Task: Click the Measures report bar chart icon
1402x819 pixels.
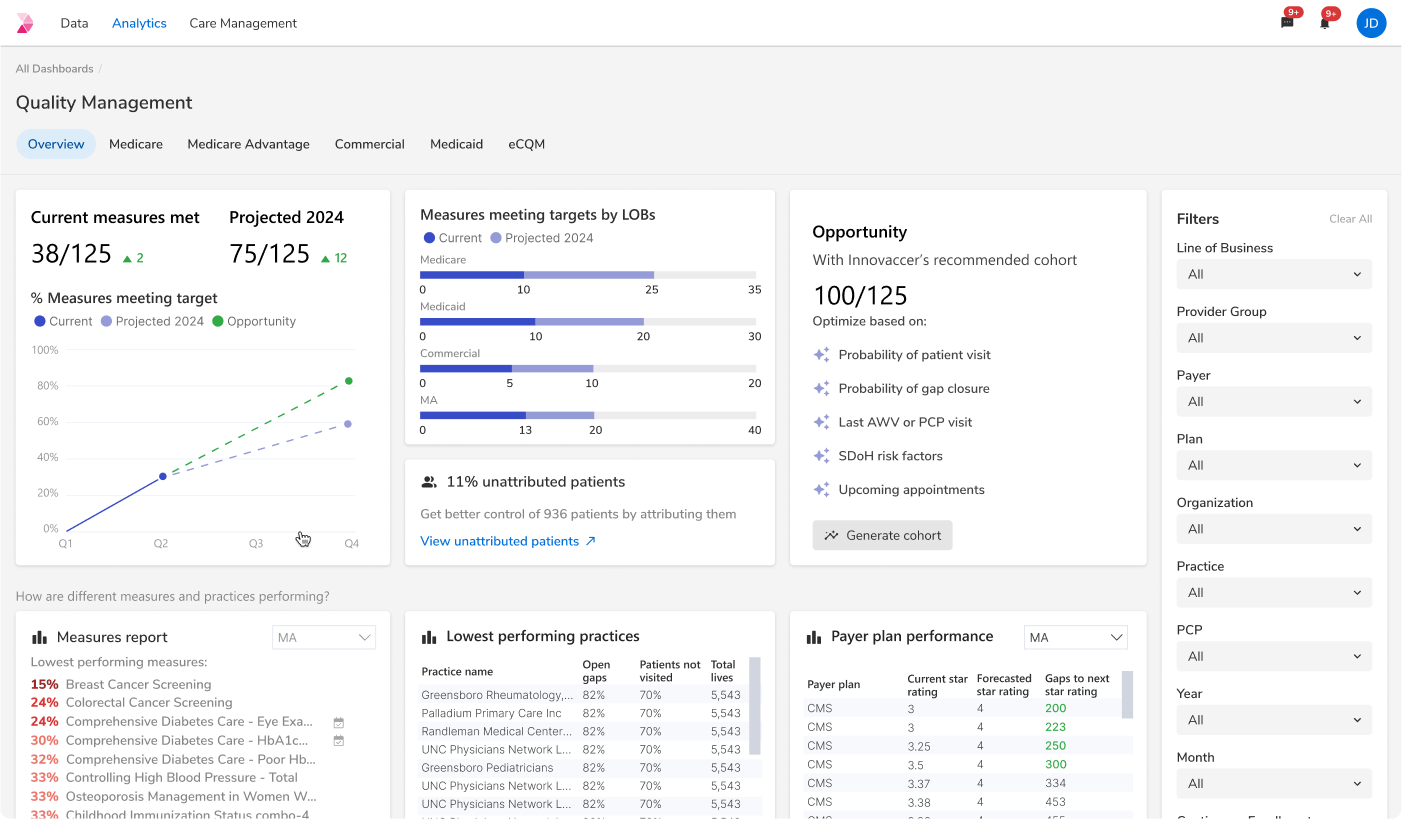Action: 40,637
